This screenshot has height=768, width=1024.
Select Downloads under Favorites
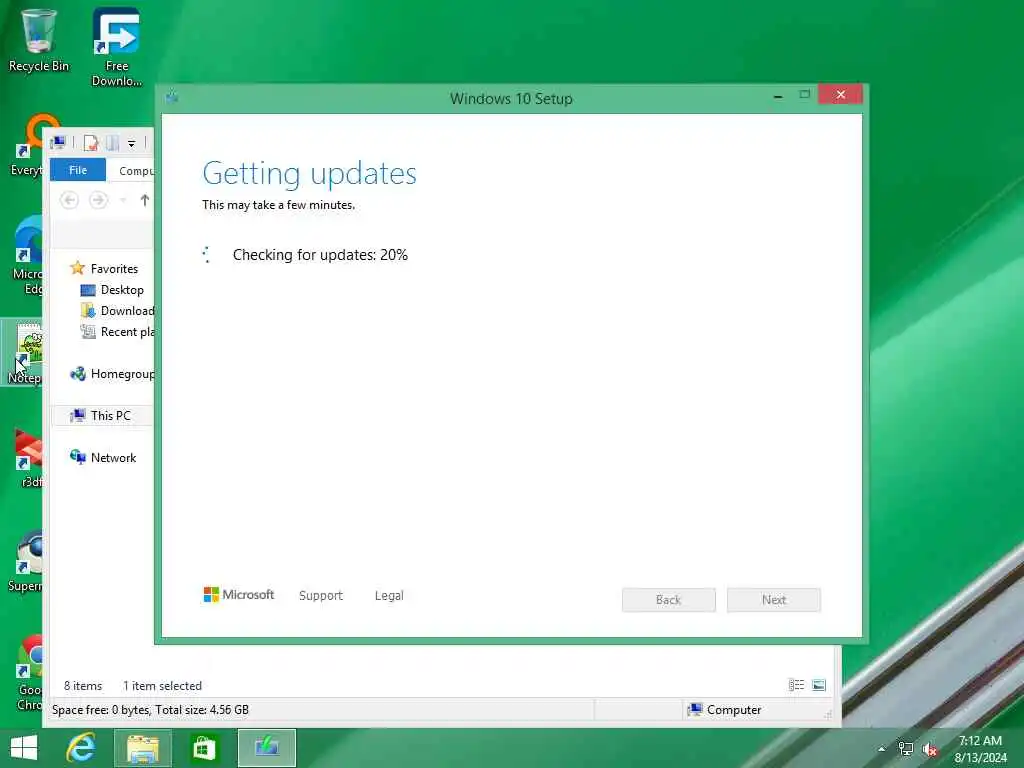(117, 311)
